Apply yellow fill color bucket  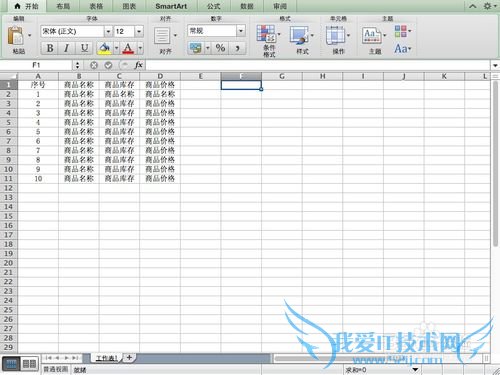105,48
